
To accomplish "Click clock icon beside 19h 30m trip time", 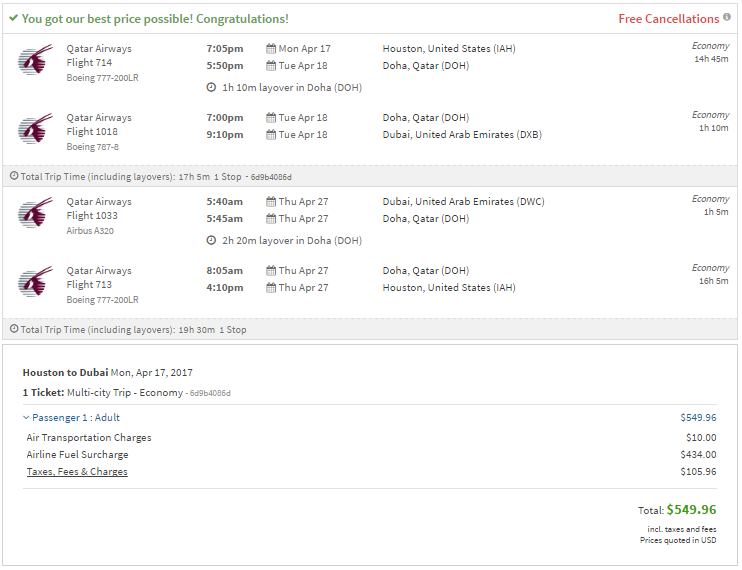I will click(14, 329).
